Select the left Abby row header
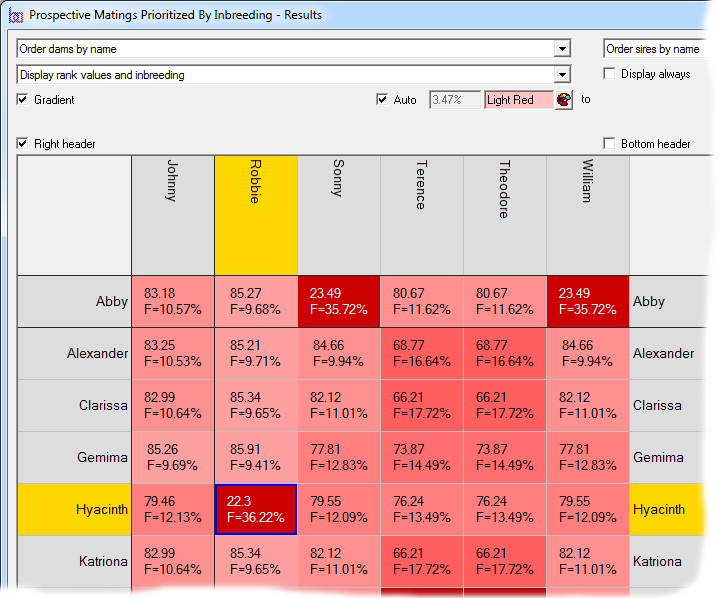Screen dimensions: 719x598 (75, 301)
